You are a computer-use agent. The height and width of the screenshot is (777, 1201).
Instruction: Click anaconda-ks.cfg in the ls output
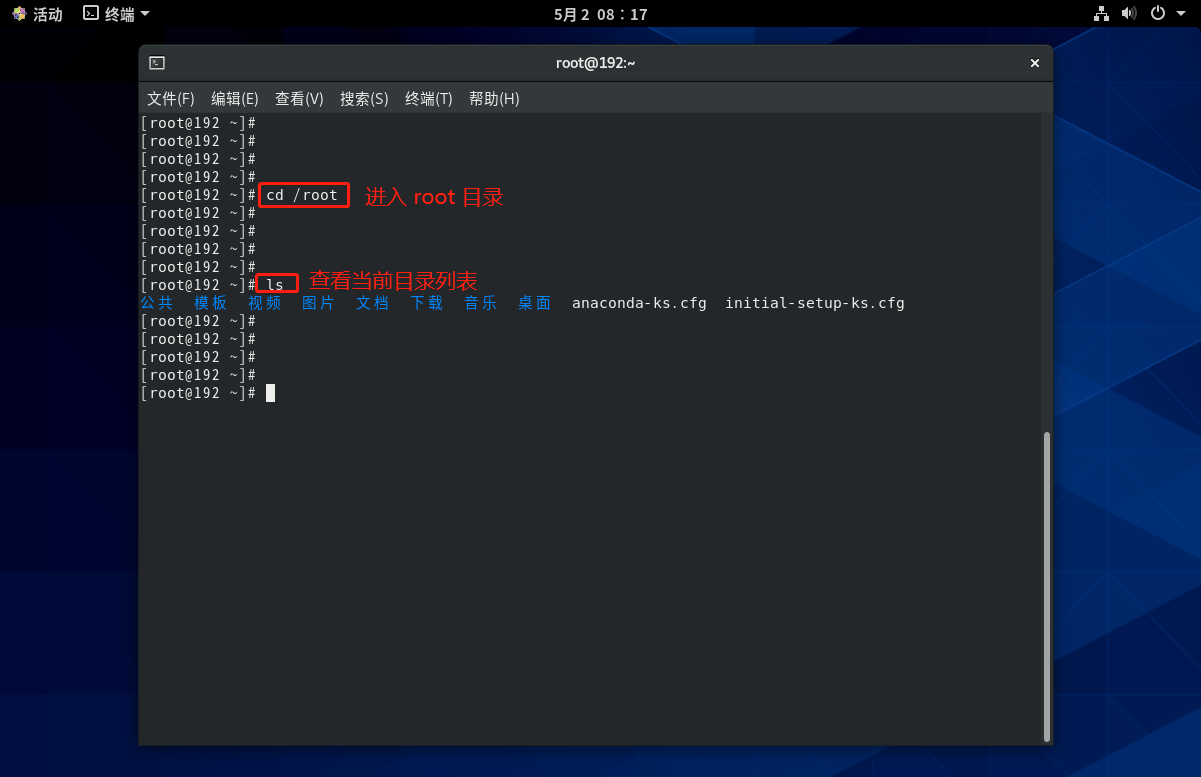(x=639, y=303)
